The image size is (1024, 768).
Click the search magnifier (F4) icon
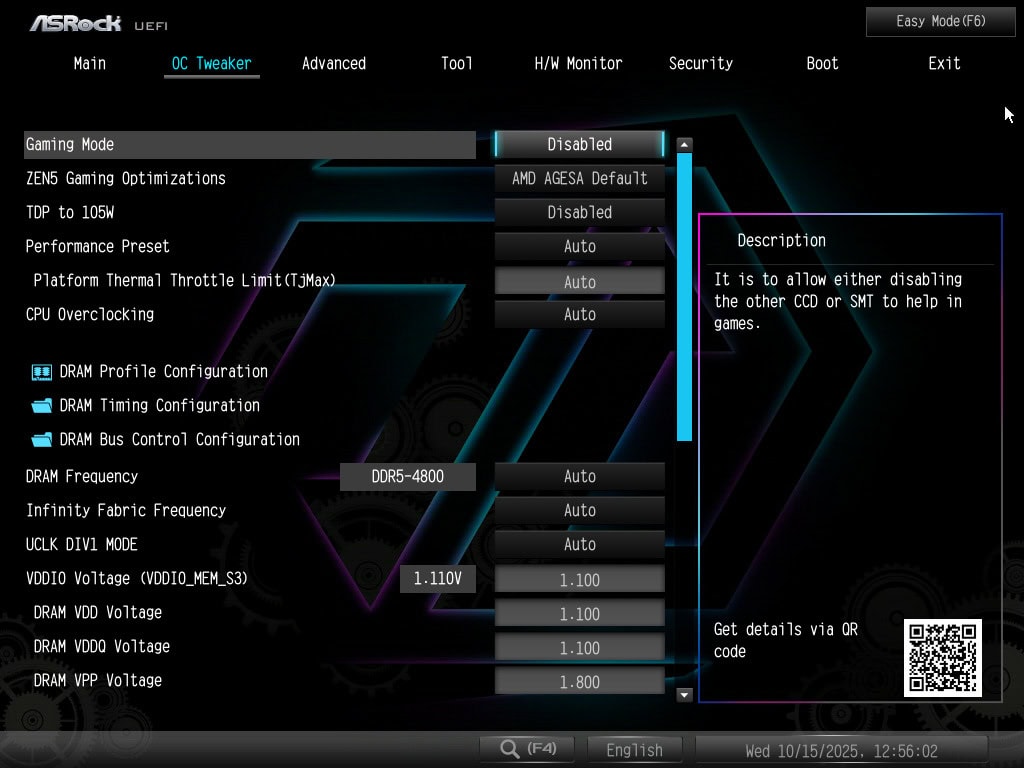[510, 749]
